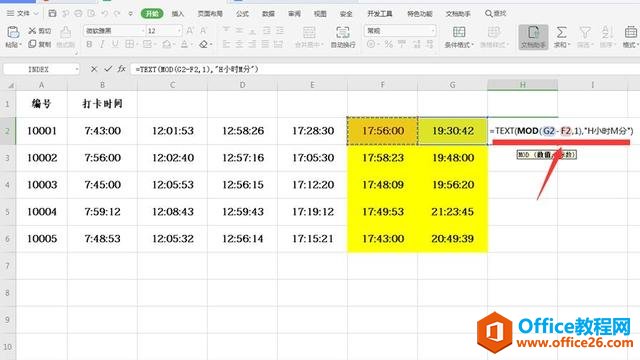Open the 文件 File menu
Image resolution: width=640 pixels, height=360 pixels.
click(22, 13)
